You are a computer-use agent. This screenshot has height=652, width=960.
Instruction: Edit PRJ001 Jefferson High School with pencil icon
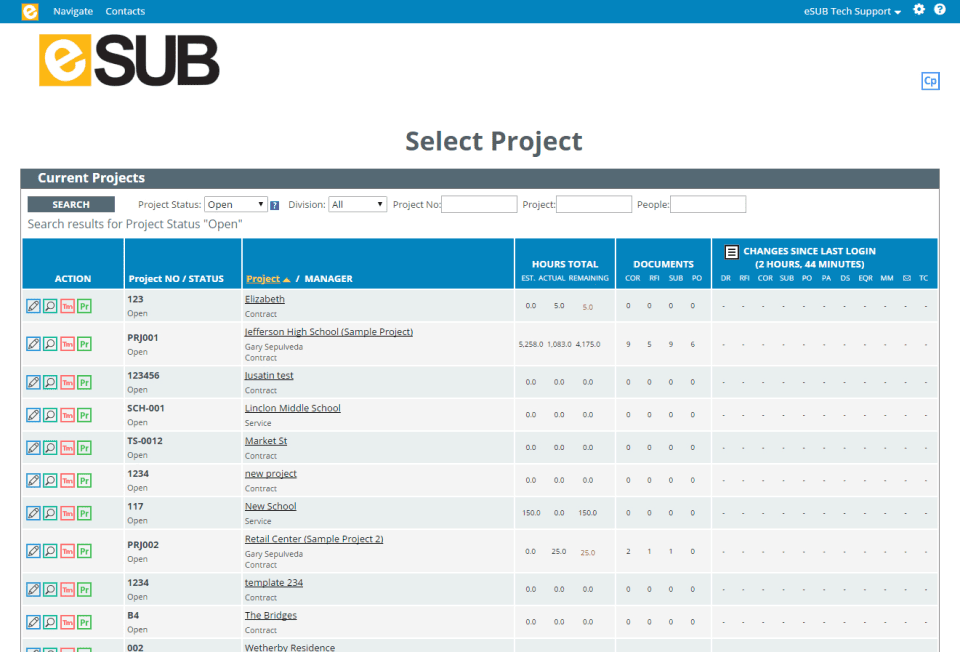coord(34,344)
